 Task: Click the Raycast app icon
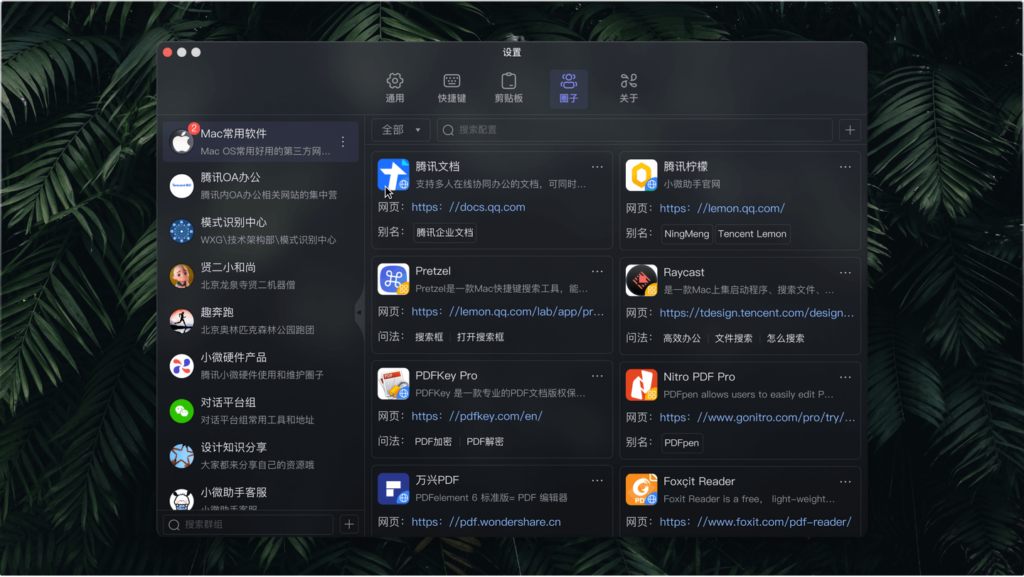tap(641, 279)
